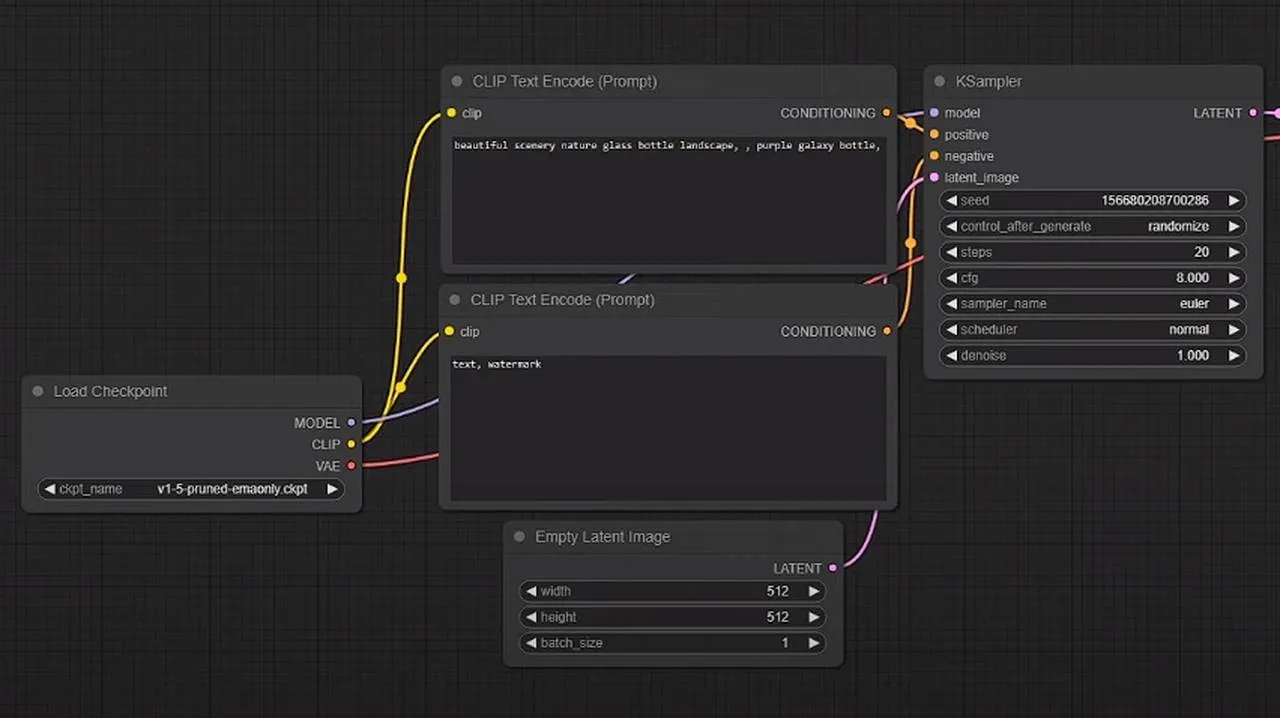This screenshot has width=1280, height=718.
Task: Select next checkpoint with ckpt_name right arrow
Action: 333,489
